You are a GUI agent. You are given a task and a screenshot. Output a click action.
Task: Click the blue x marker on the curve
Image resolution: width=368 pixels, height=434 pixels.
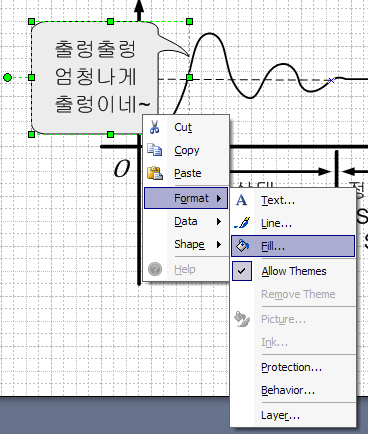point(331,80)
